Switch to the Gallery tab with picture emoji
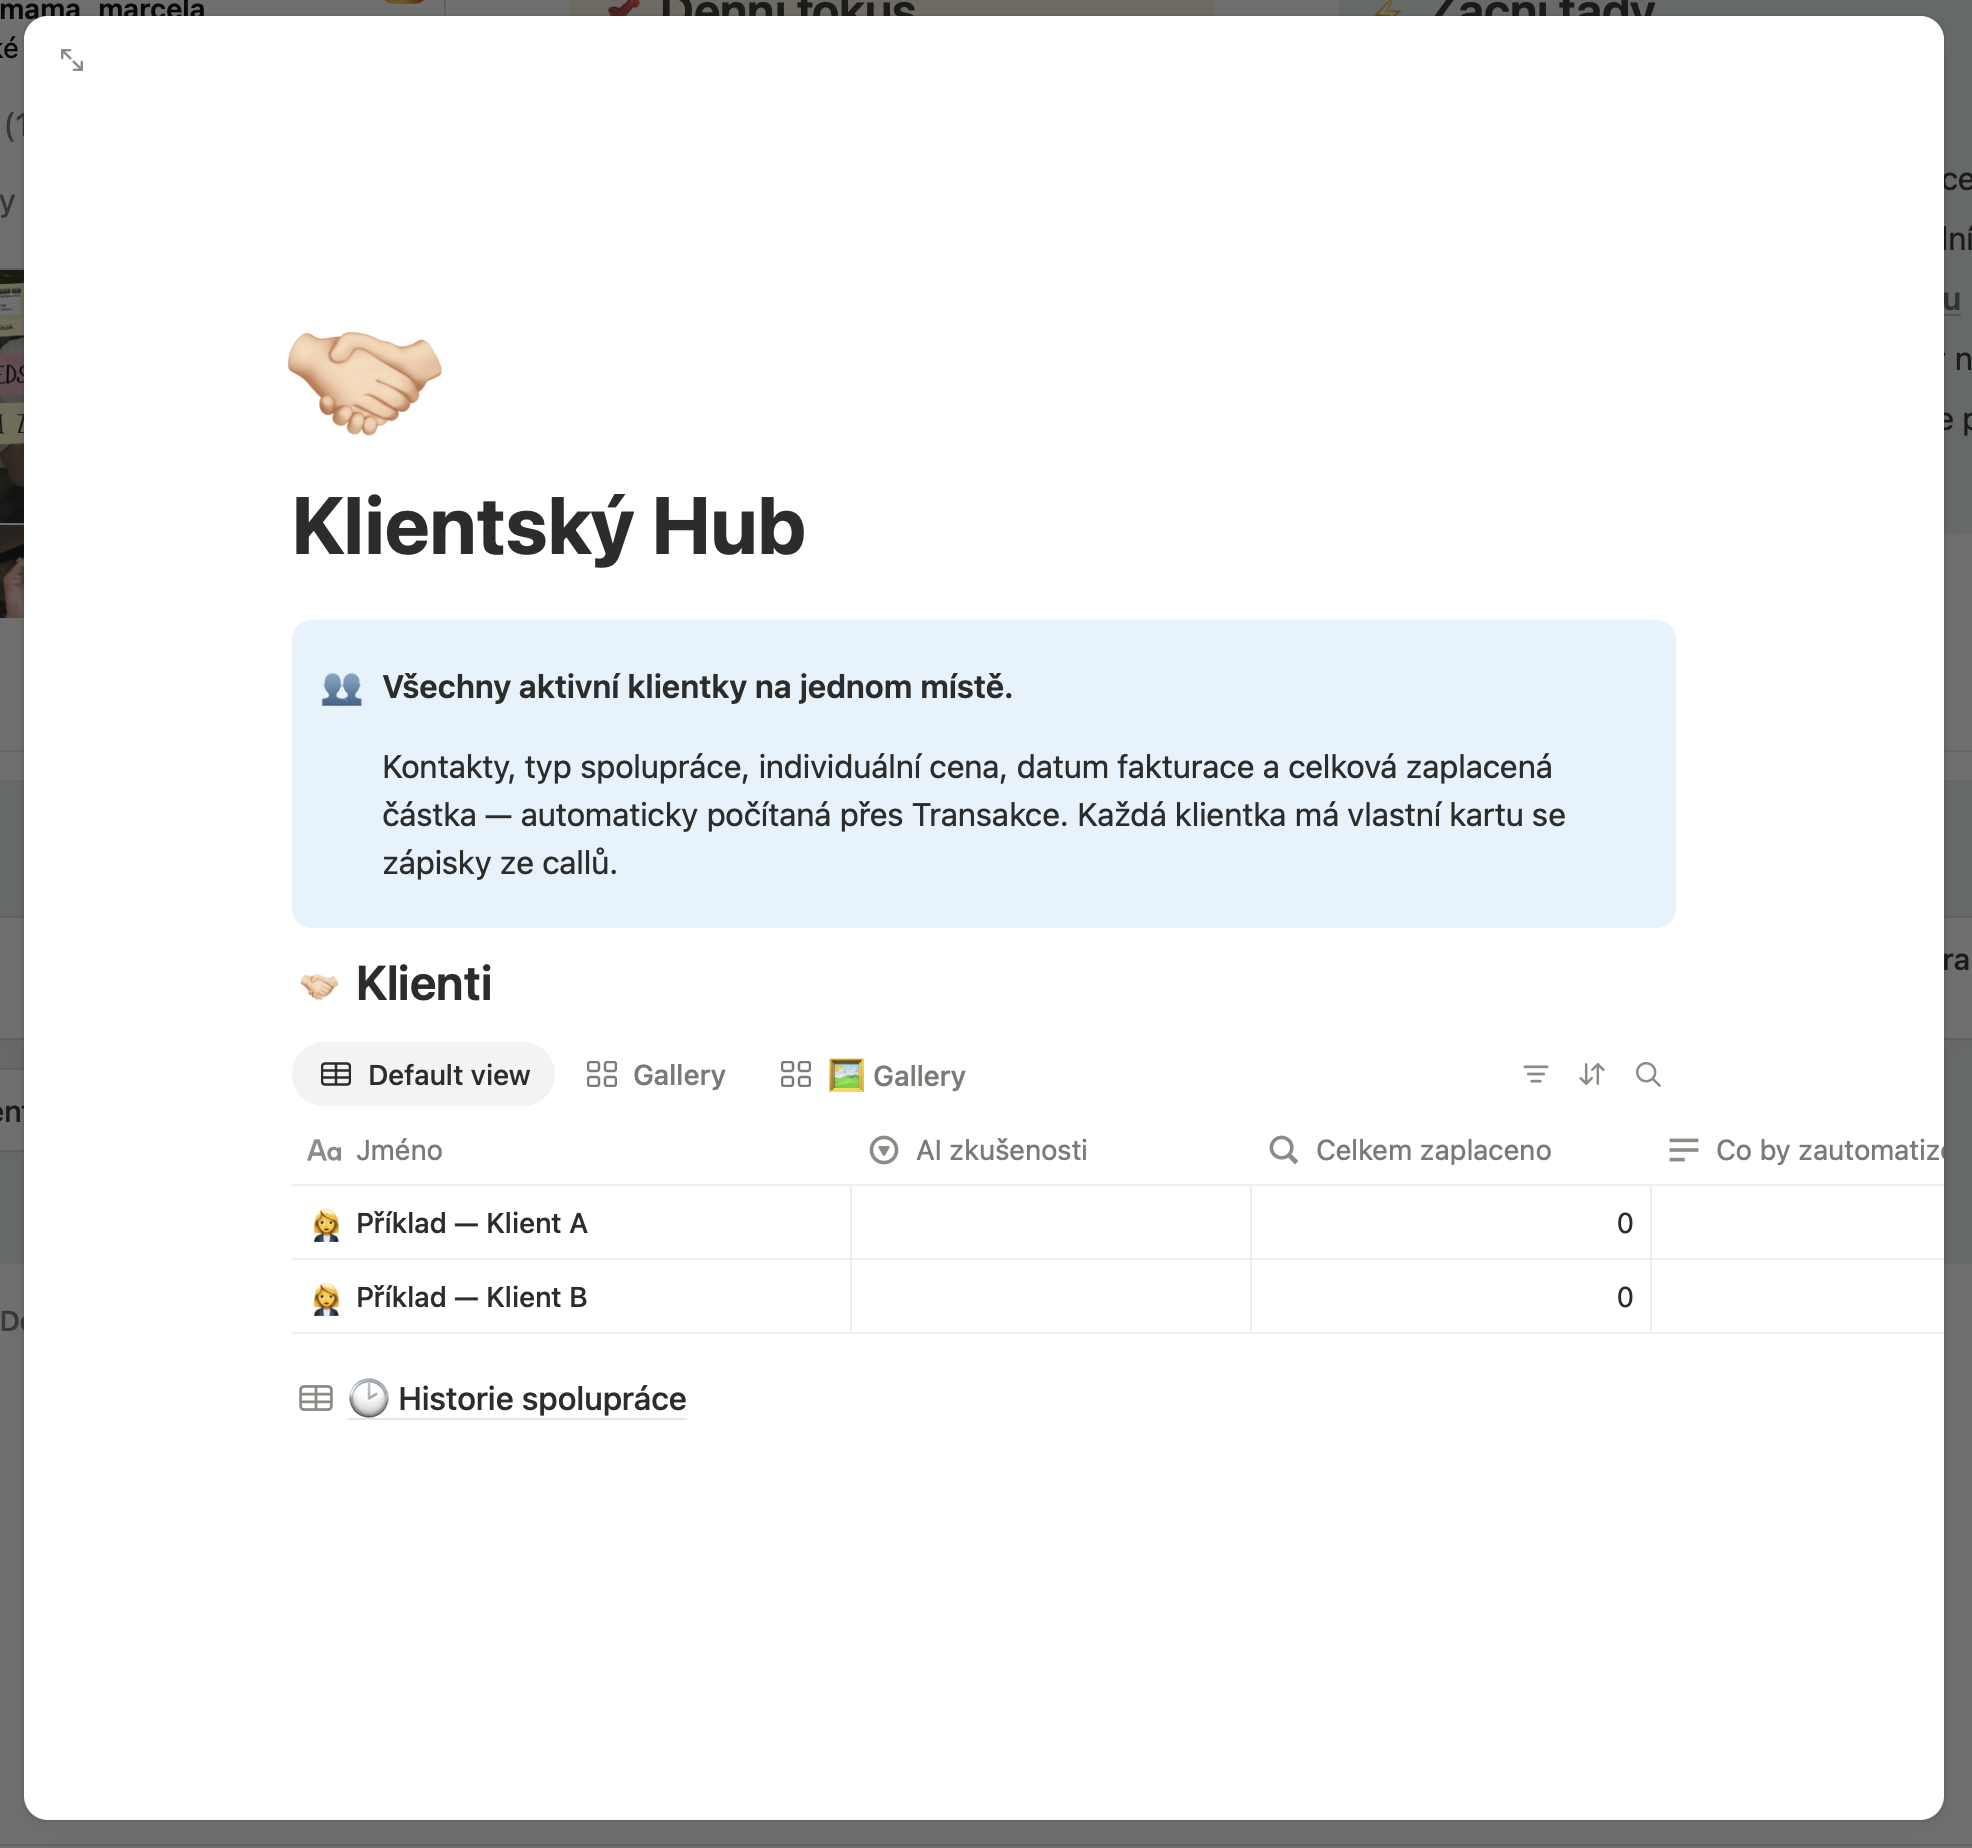The image size is (1972, 1848). tap(873, 1074)
